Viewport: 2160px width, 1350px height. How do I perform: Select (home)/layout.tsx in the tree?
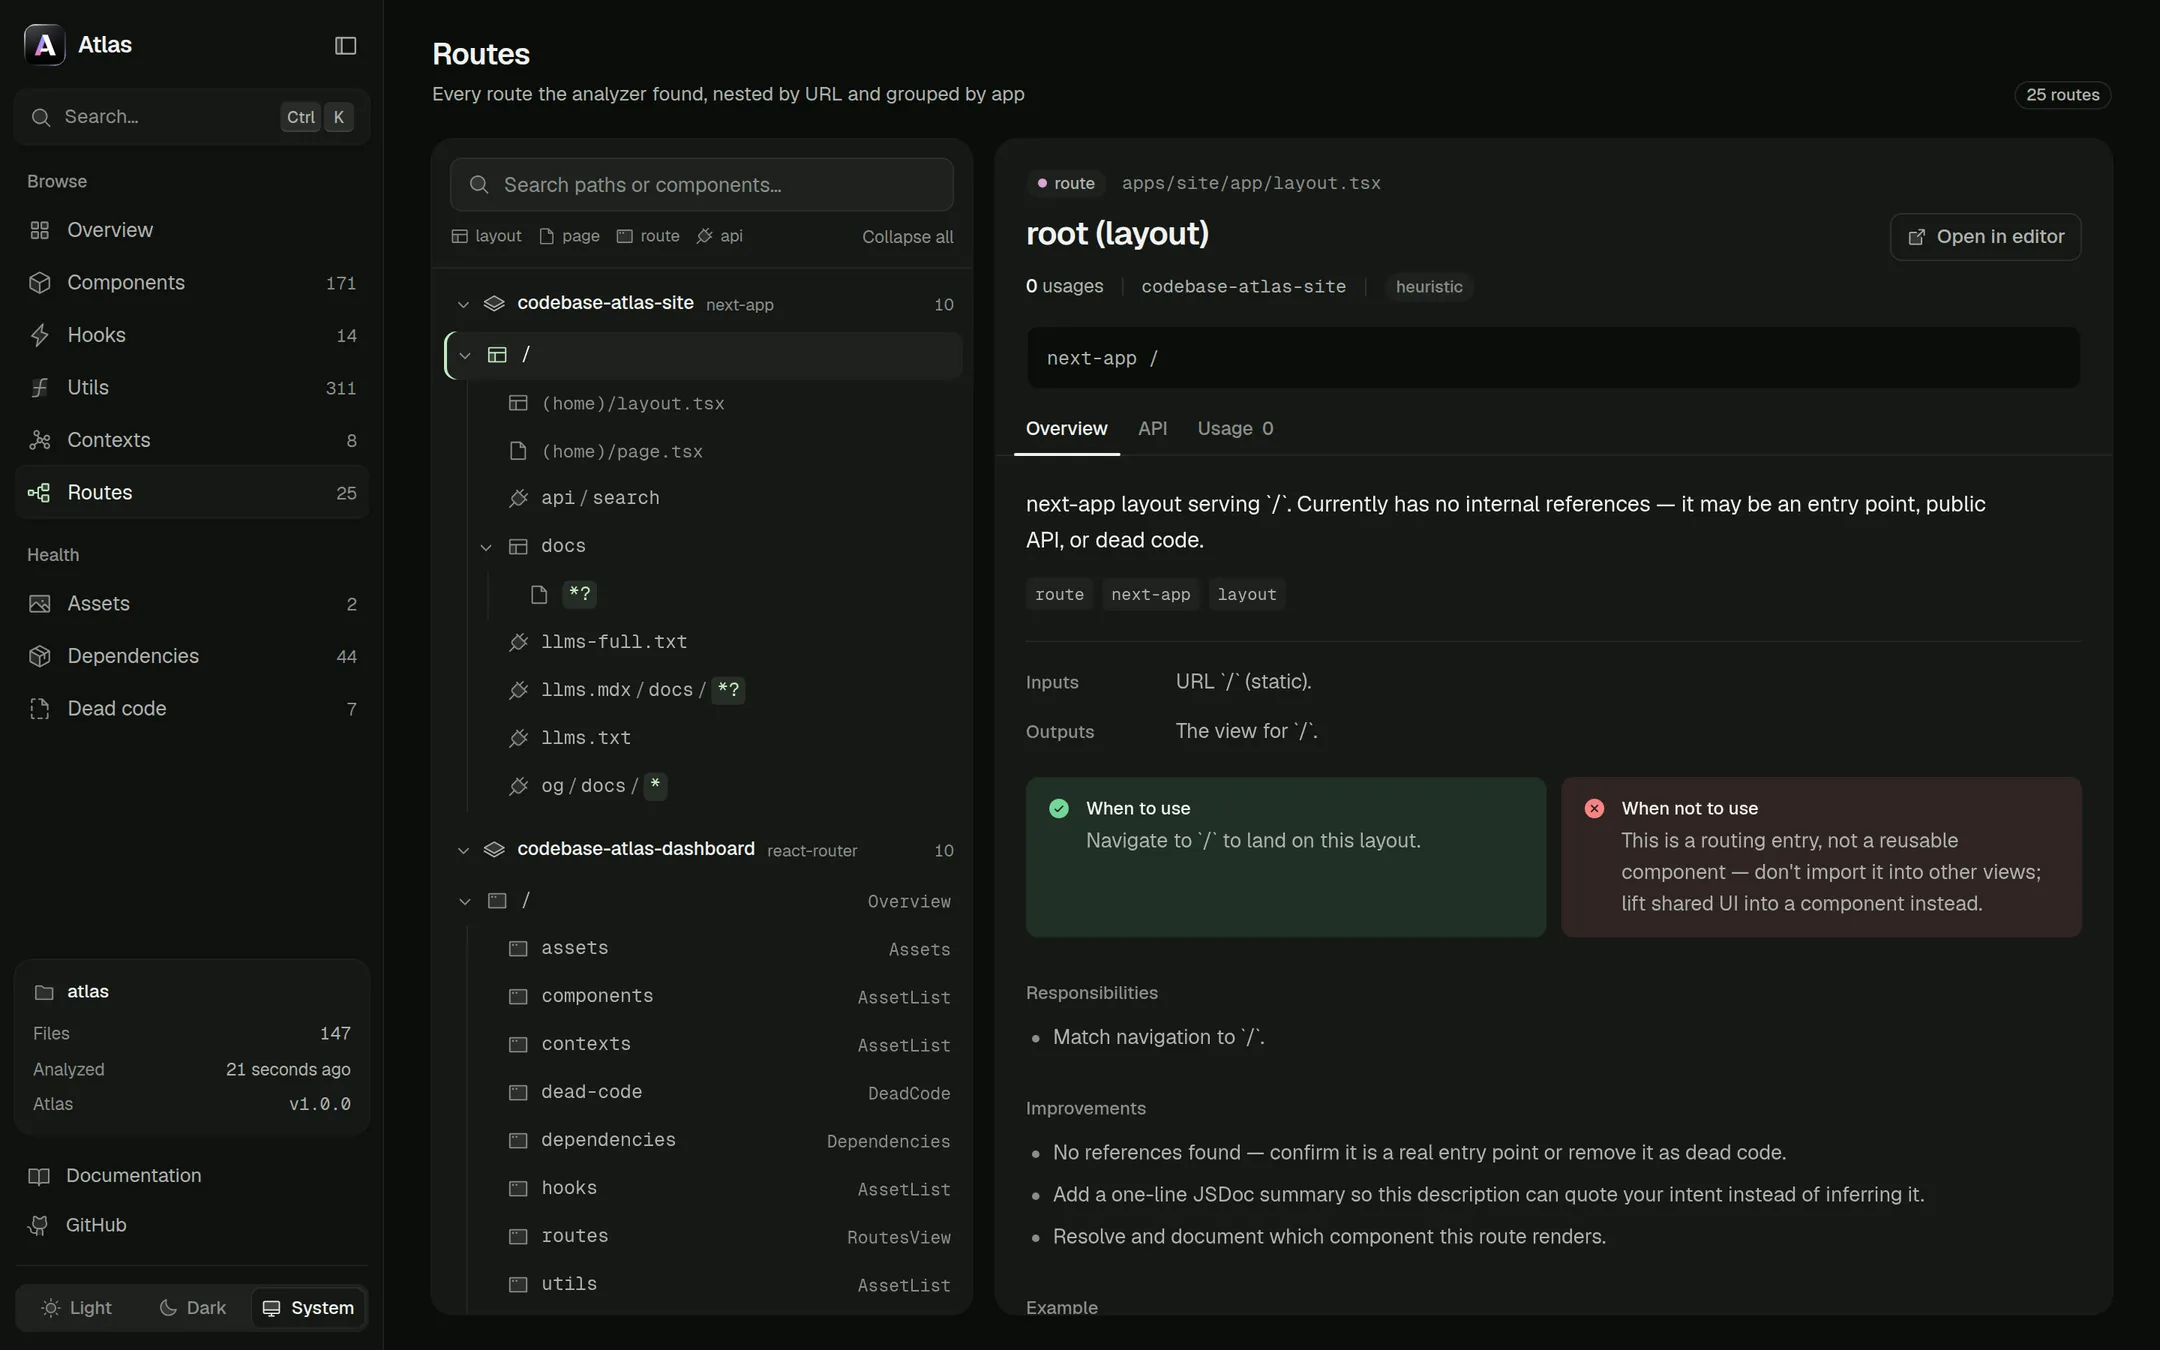pos(724,403)
